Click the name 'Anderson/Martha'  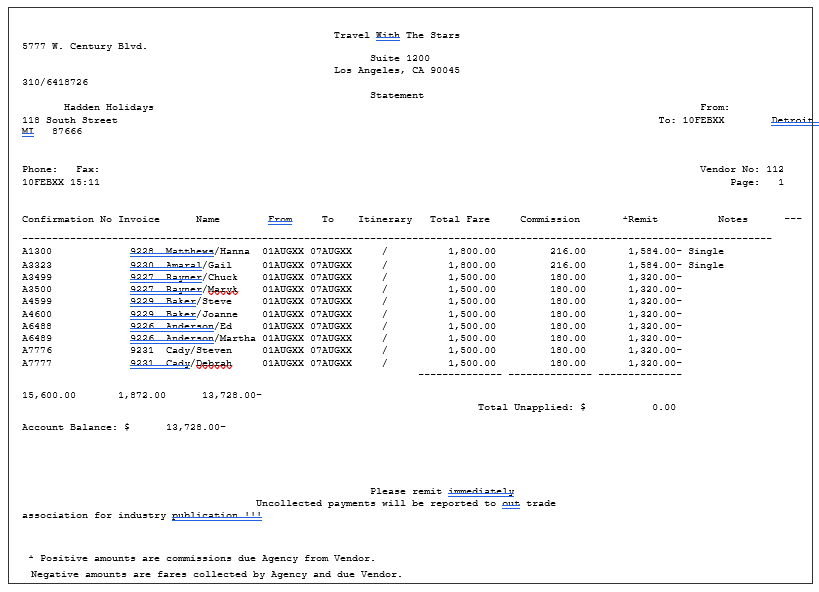tap(210, 338)
